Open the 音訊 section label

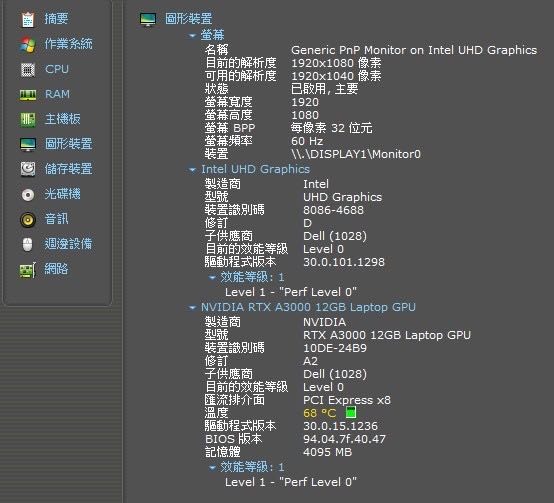[x=57, y=219]
